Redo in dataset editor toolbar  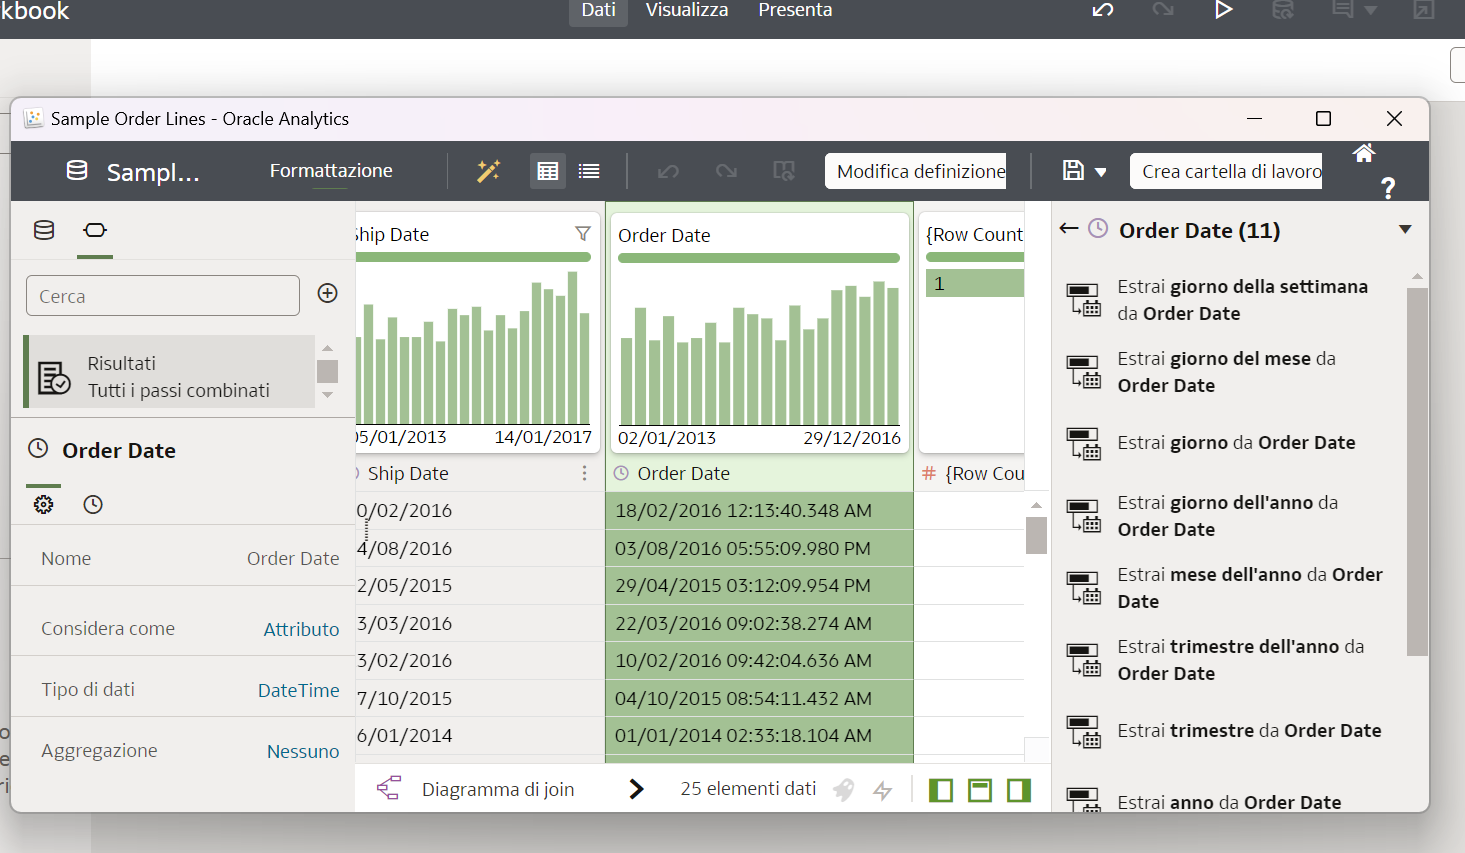point(726,171)
